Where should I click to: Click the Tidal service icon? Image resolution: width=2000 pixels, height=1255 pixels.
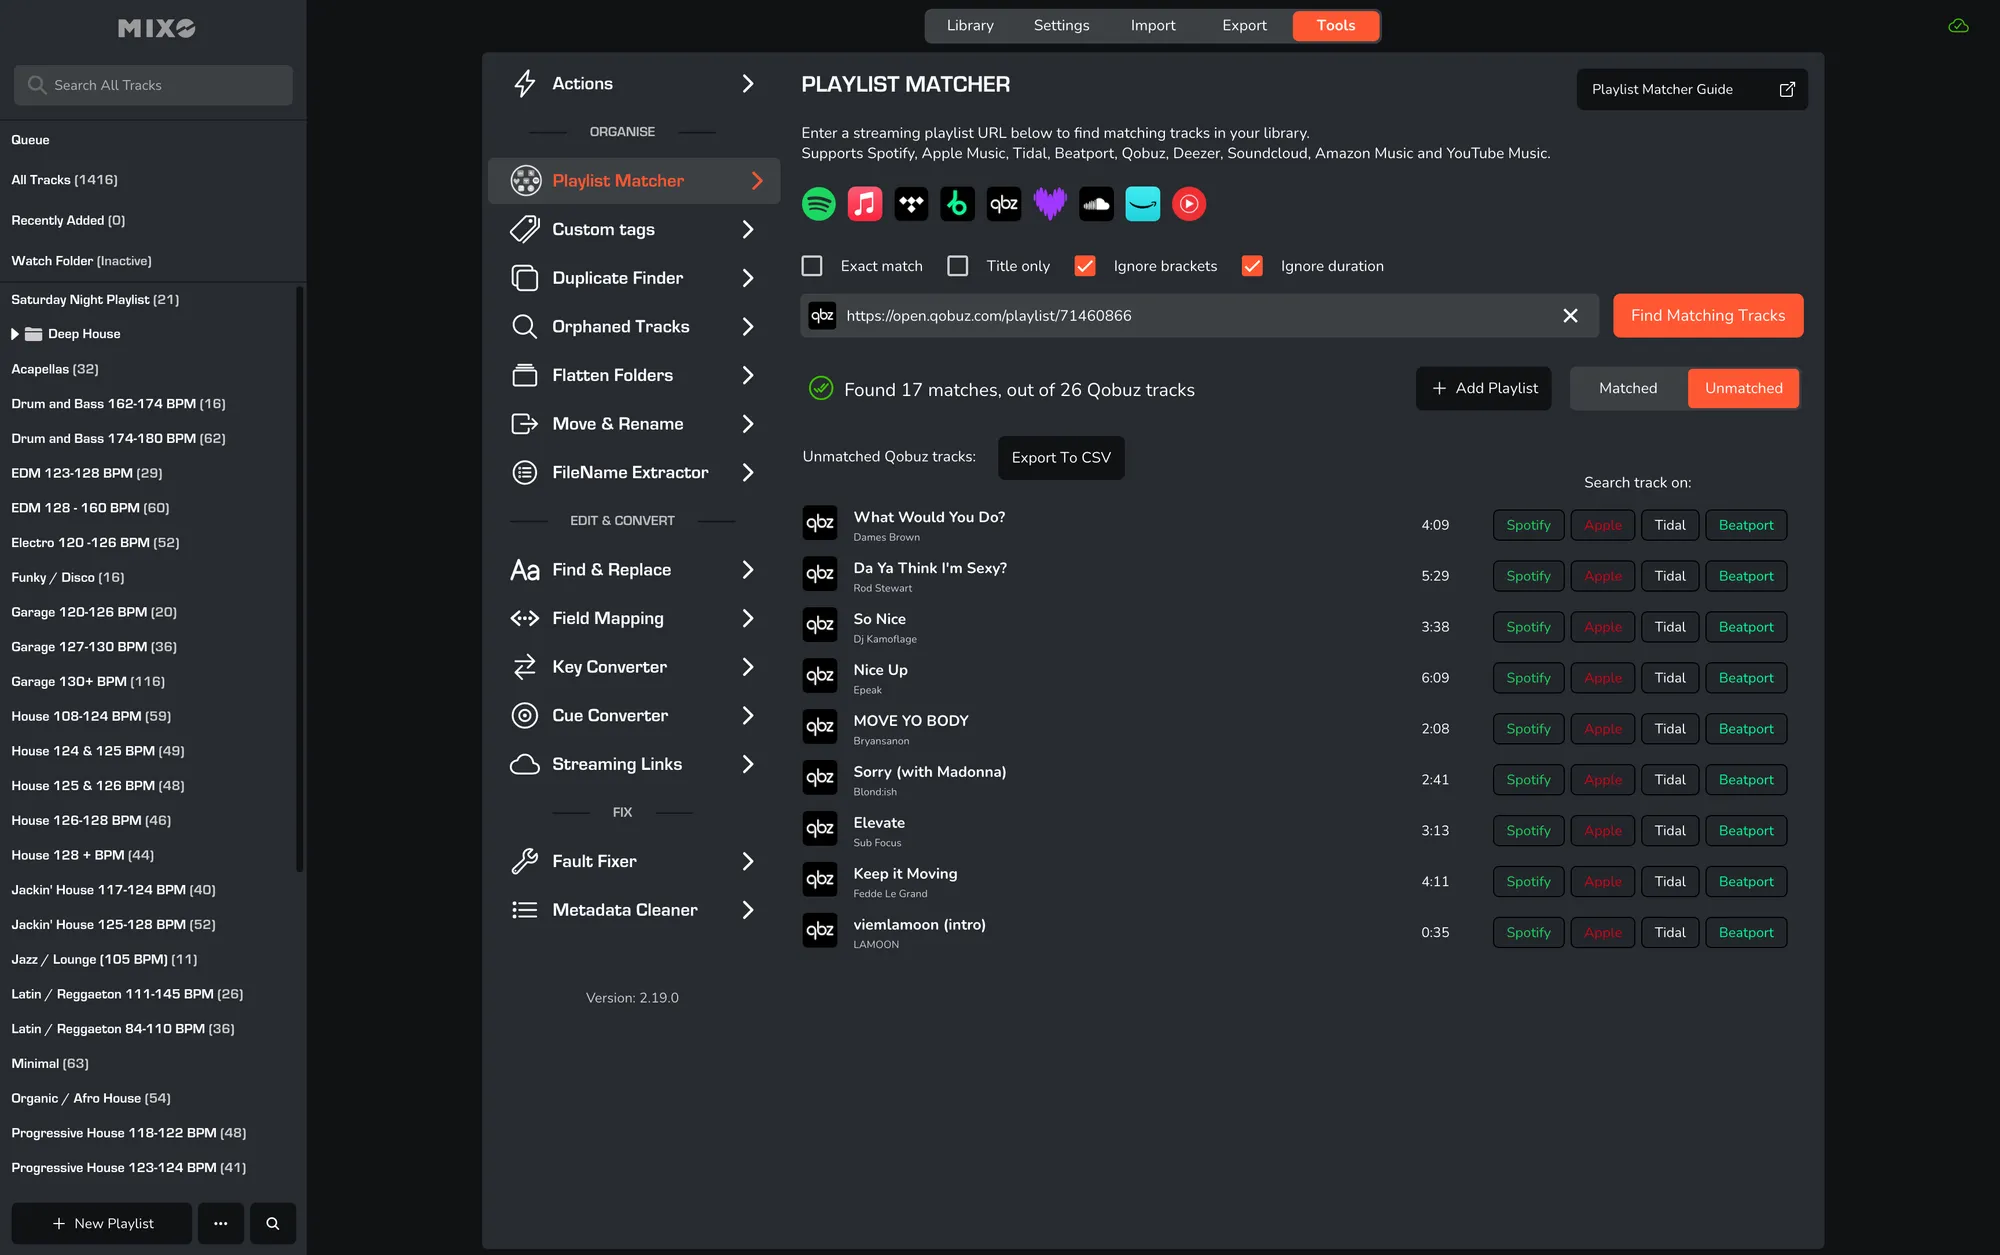[x=911, y=204]
